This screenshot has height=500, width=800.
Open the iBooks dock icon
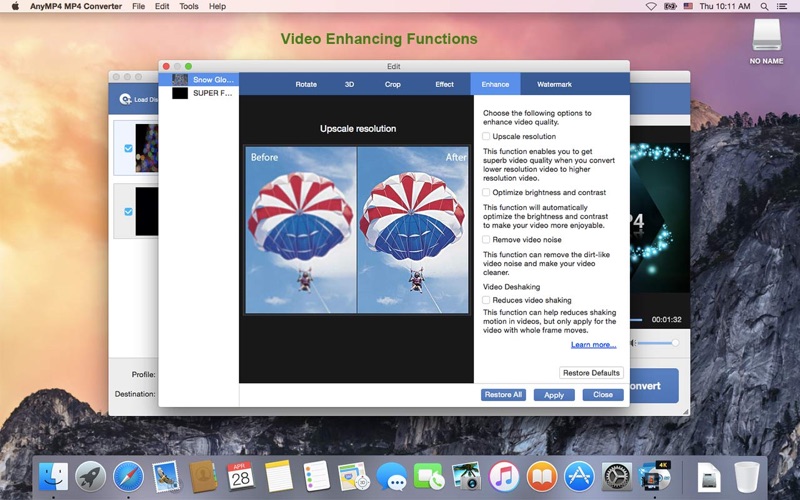542,477
